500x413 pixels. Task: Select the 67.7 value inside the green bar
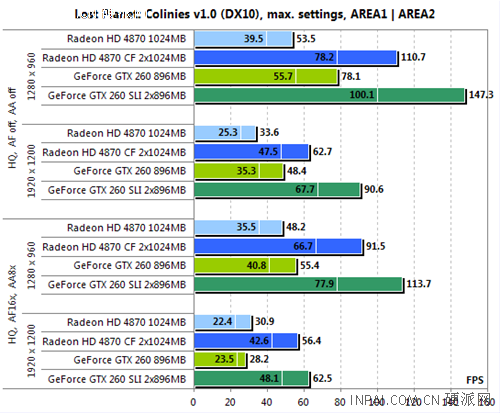pyautogui.click(x=305, y=189)
